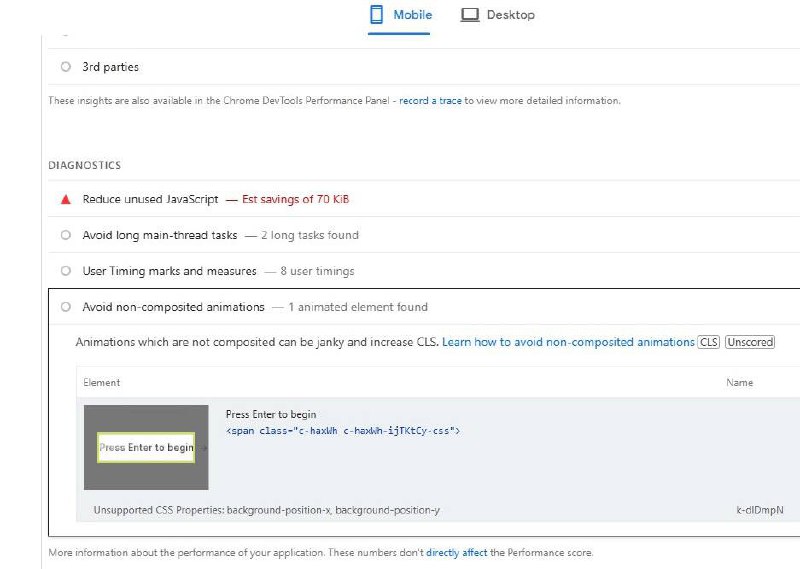Click the red warning triangle beside Reduce unused JavaScript
800x569 pixels.
[66, 200]
